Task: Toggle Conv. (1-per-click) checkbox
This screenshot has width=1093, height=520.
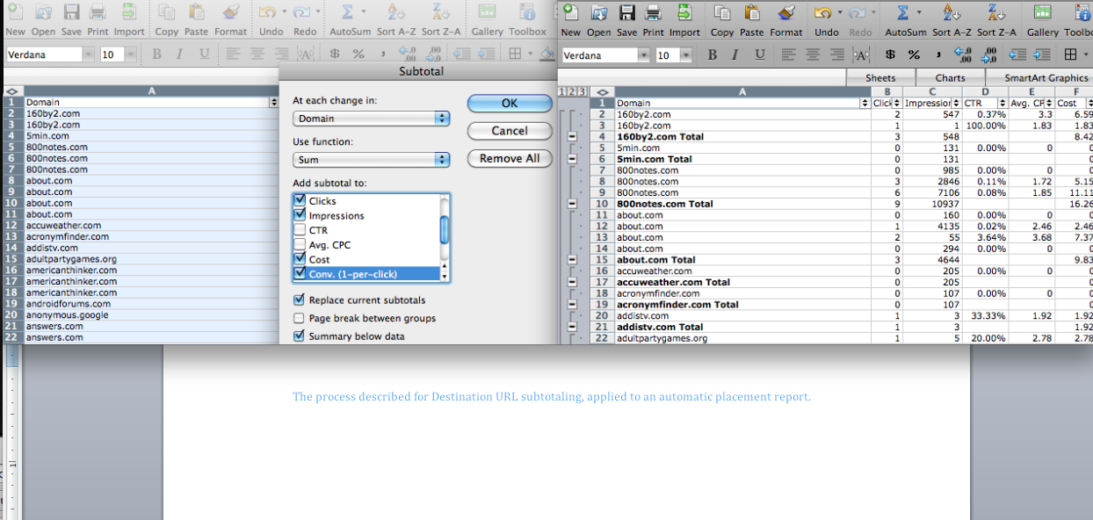Action: [300, 273]
